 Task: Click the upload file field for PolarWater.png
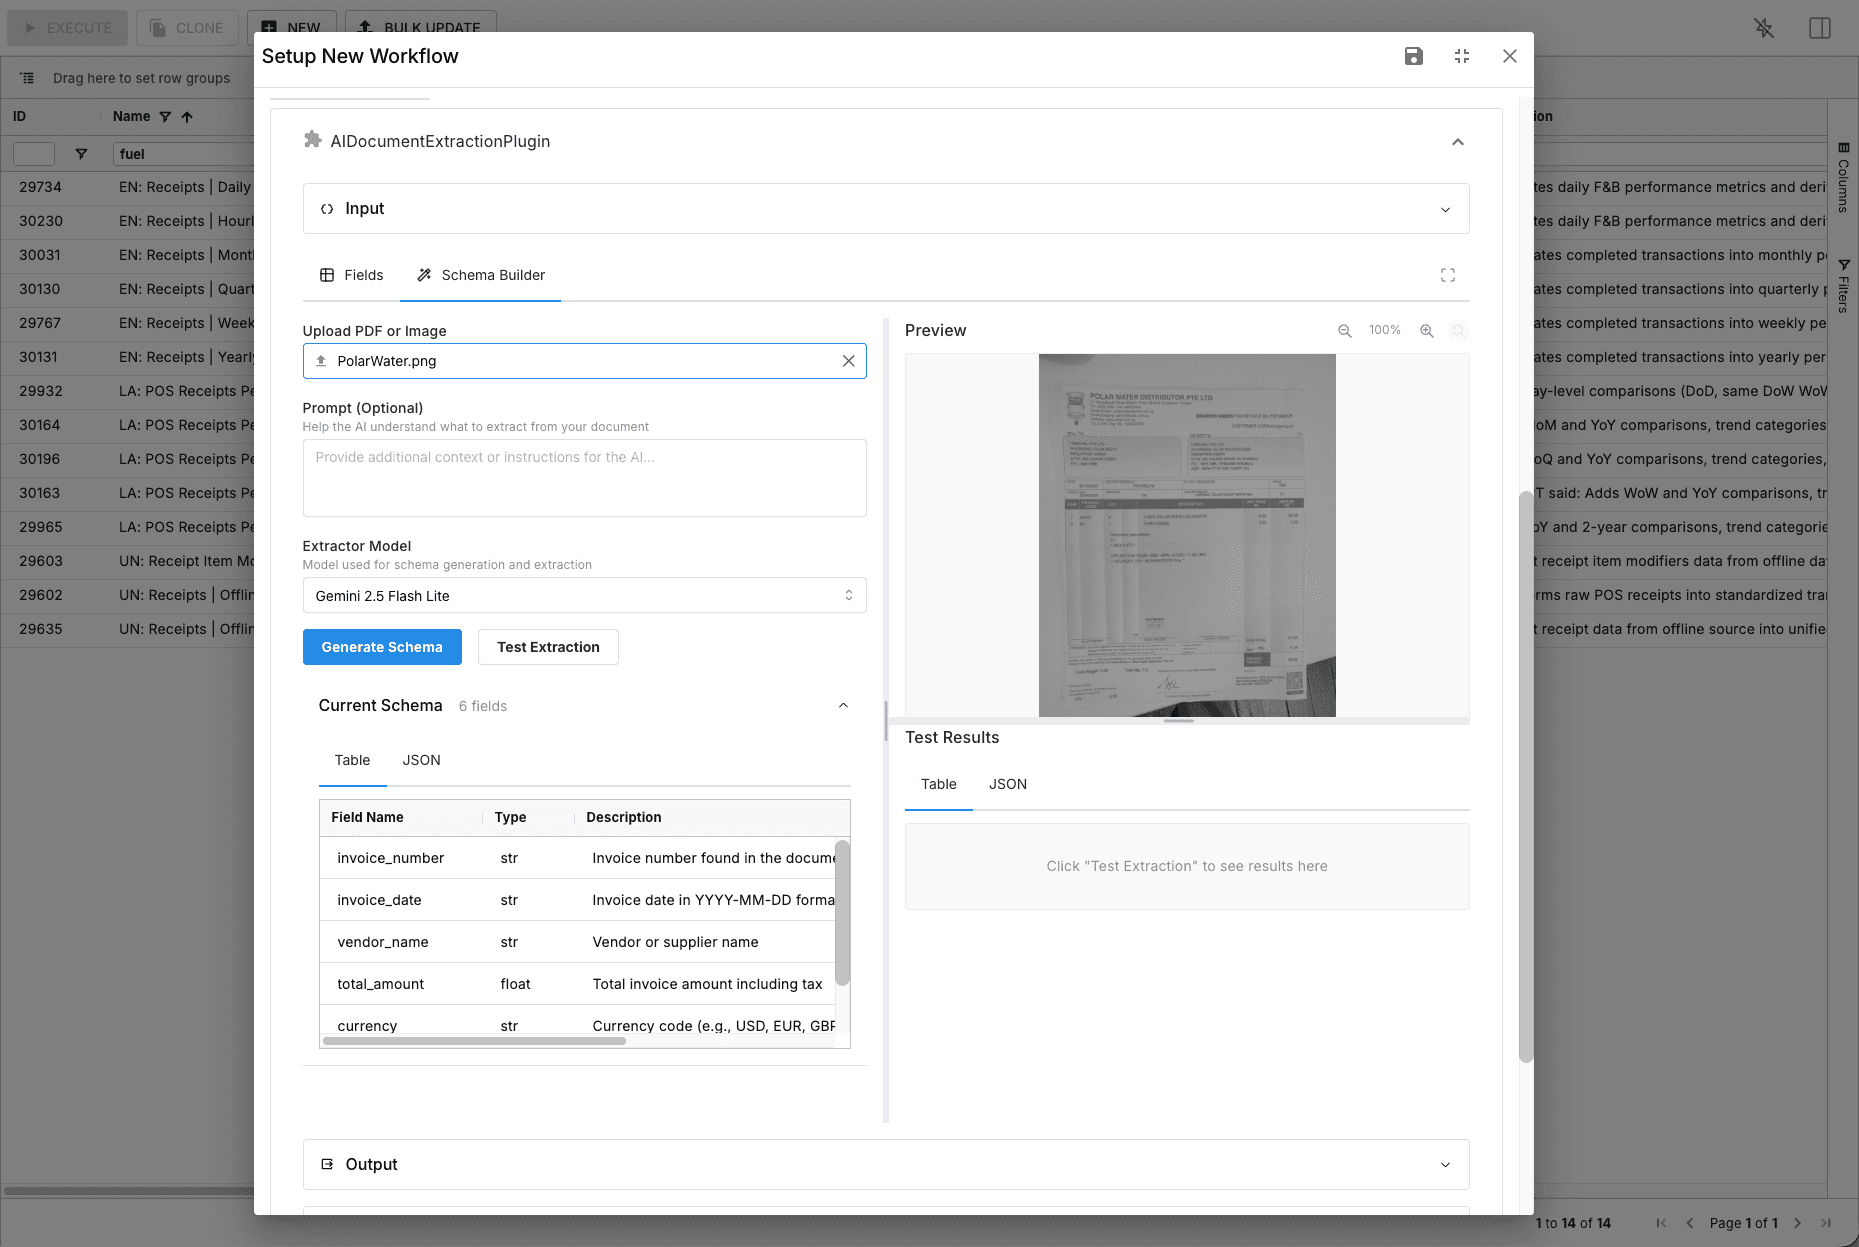[584, 361]
